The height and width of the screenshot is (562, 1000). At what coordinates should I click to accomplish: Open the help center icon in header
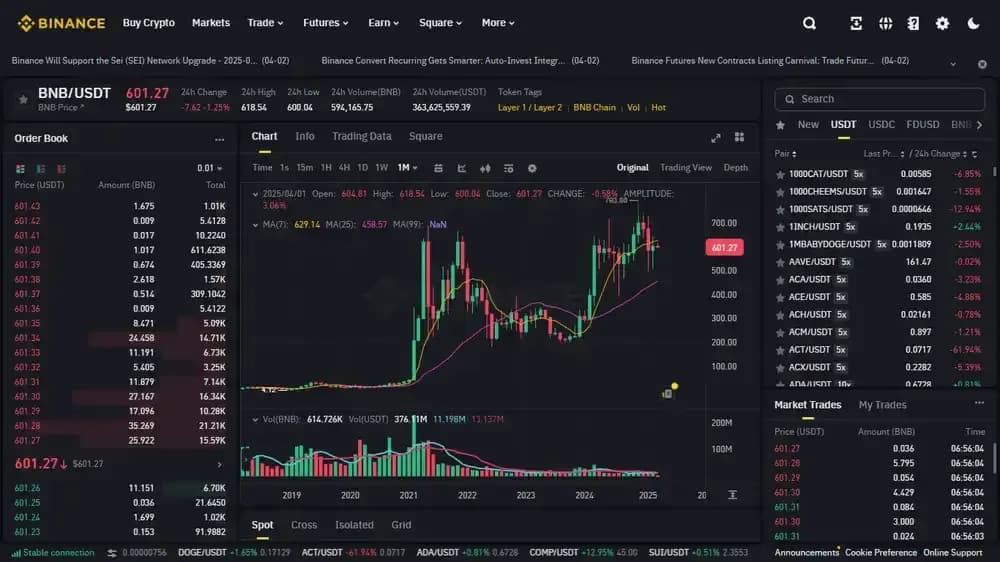pyautogui.click(x=913, y=23)
